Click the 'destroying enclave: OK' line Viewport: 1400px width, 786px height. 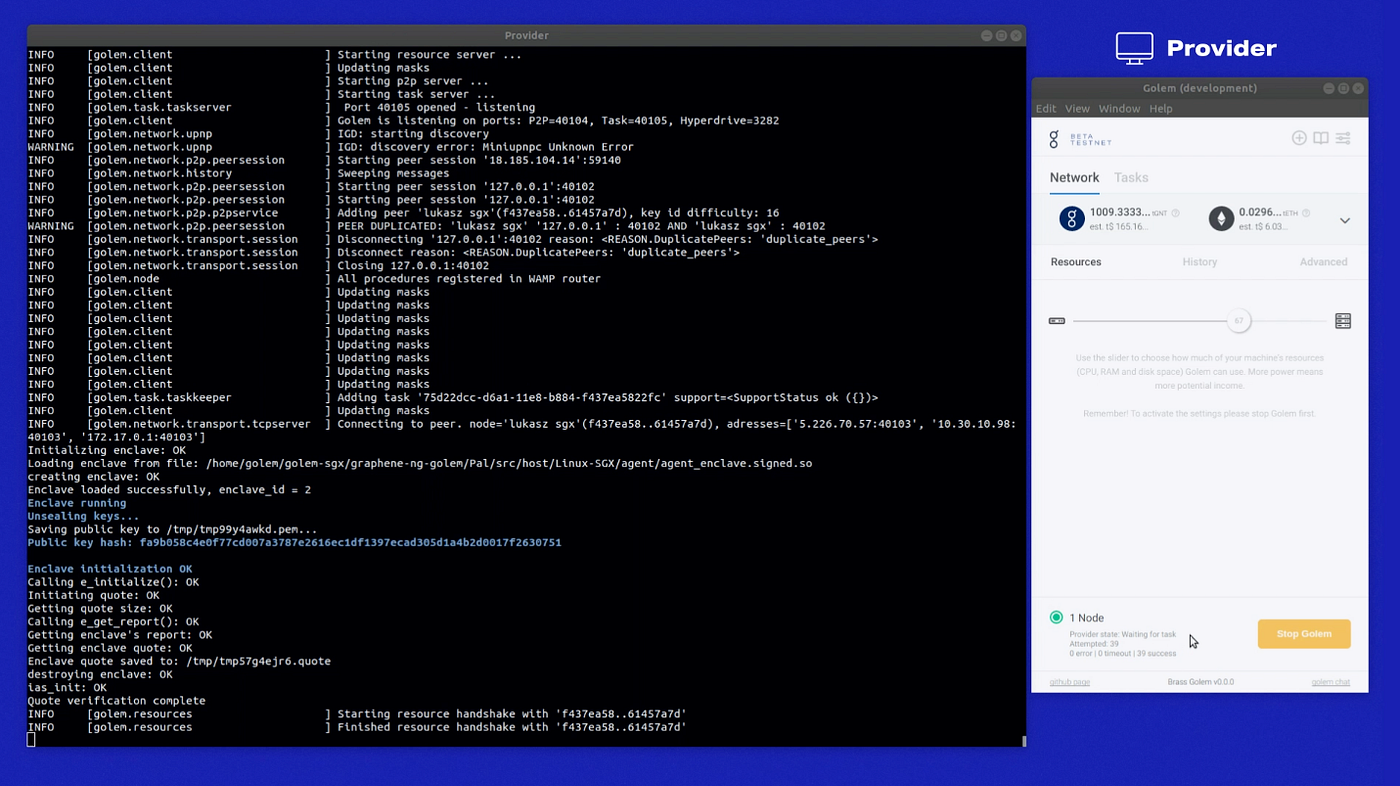100,674
